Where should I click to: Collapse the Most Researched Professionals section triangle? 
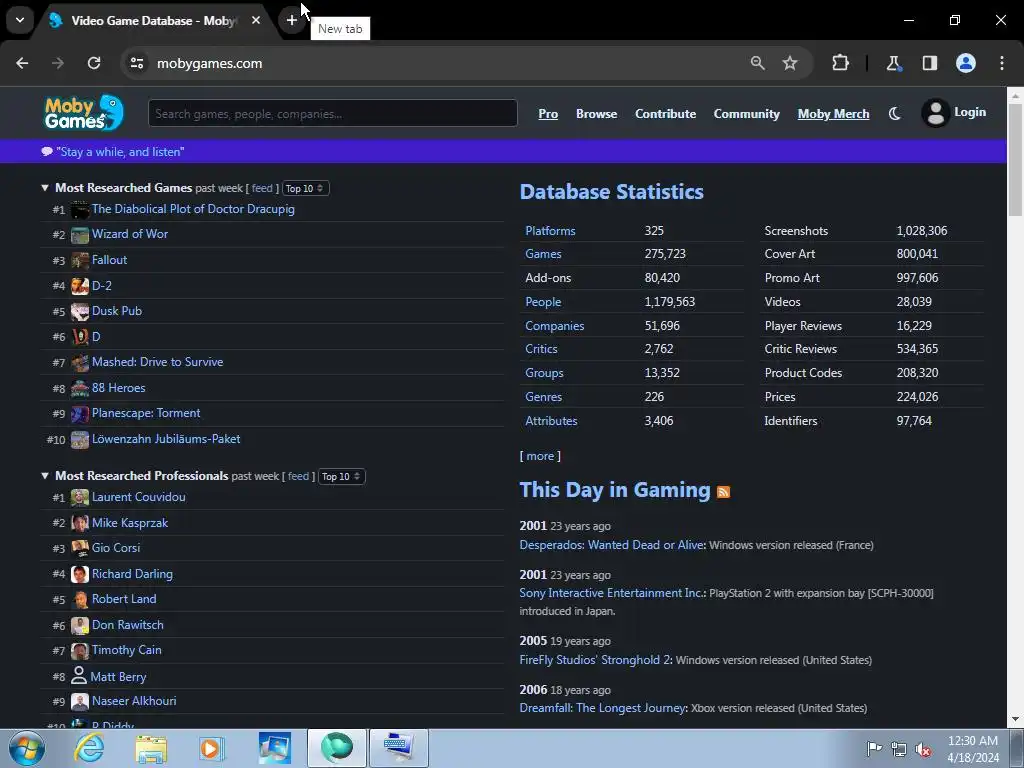[45, 476]
